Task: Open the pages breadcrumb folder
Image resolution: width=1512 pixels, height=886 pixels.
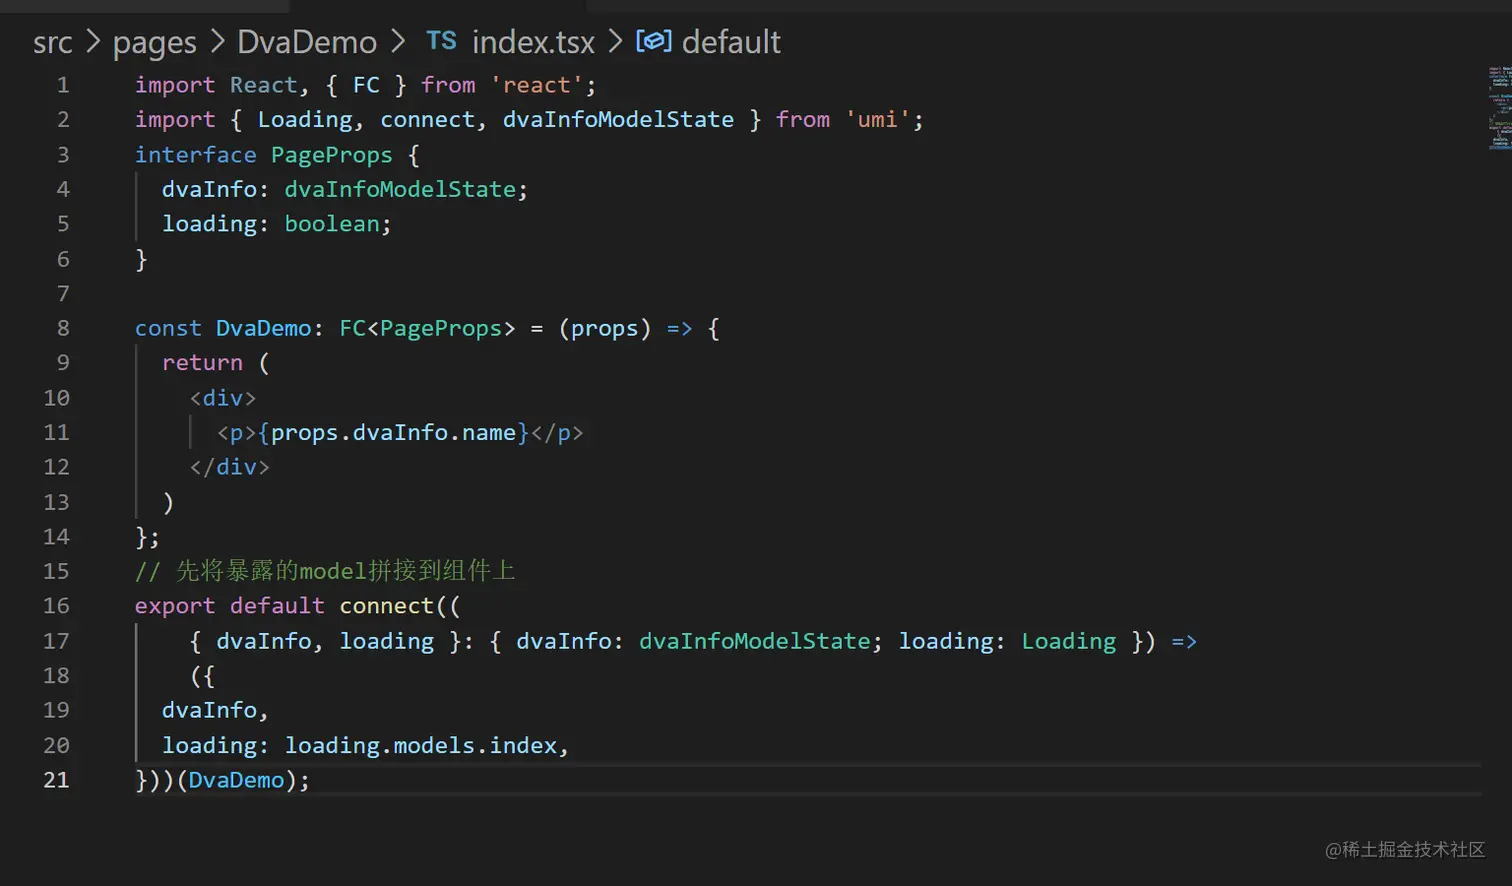Action: pyautogui.click(x=155, y=43)
